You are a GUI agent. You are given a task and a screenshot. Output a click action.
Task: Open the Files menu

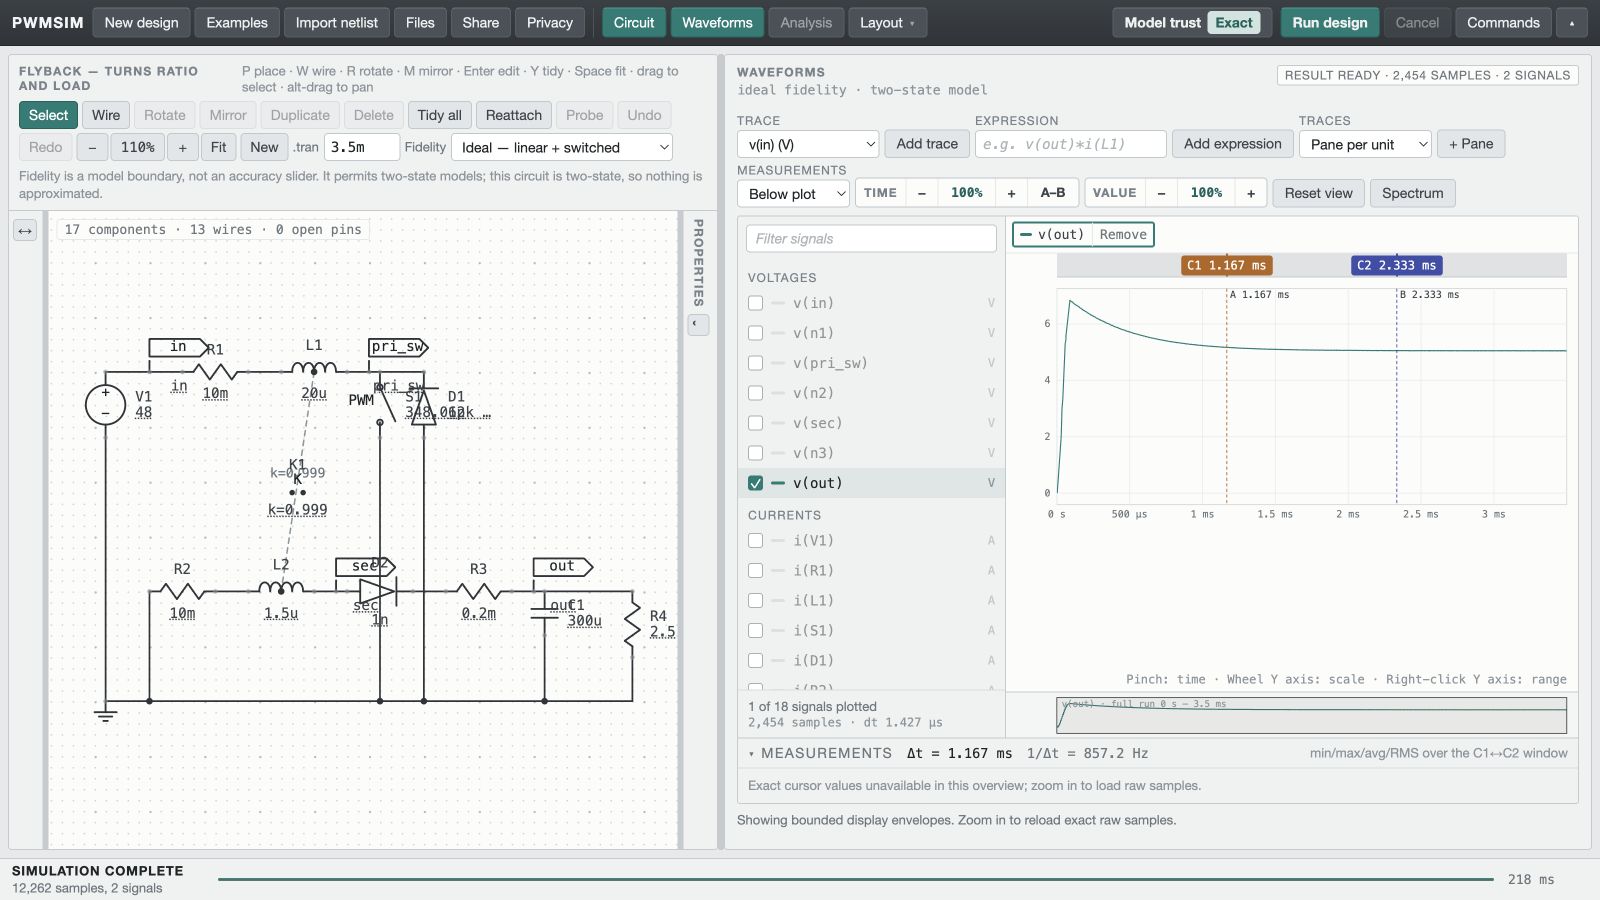420,23
